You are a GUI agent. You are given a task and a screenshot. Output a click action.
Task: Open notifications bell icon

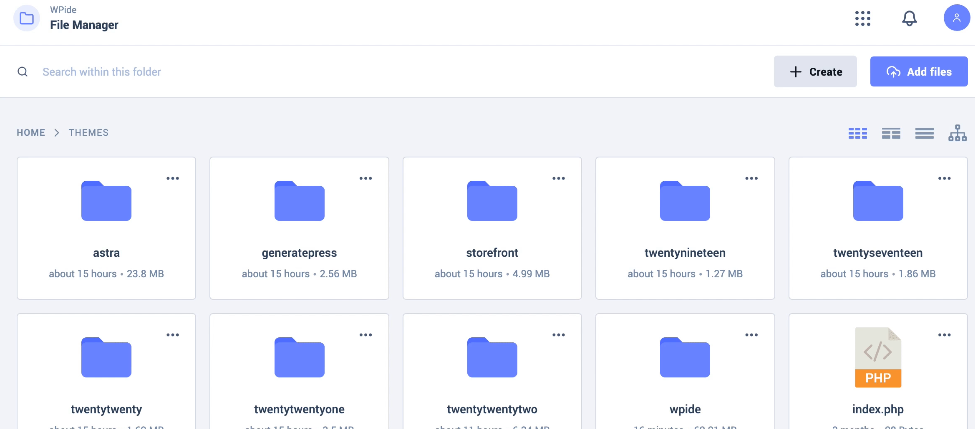pyautogui.click(x=909, y=19)
